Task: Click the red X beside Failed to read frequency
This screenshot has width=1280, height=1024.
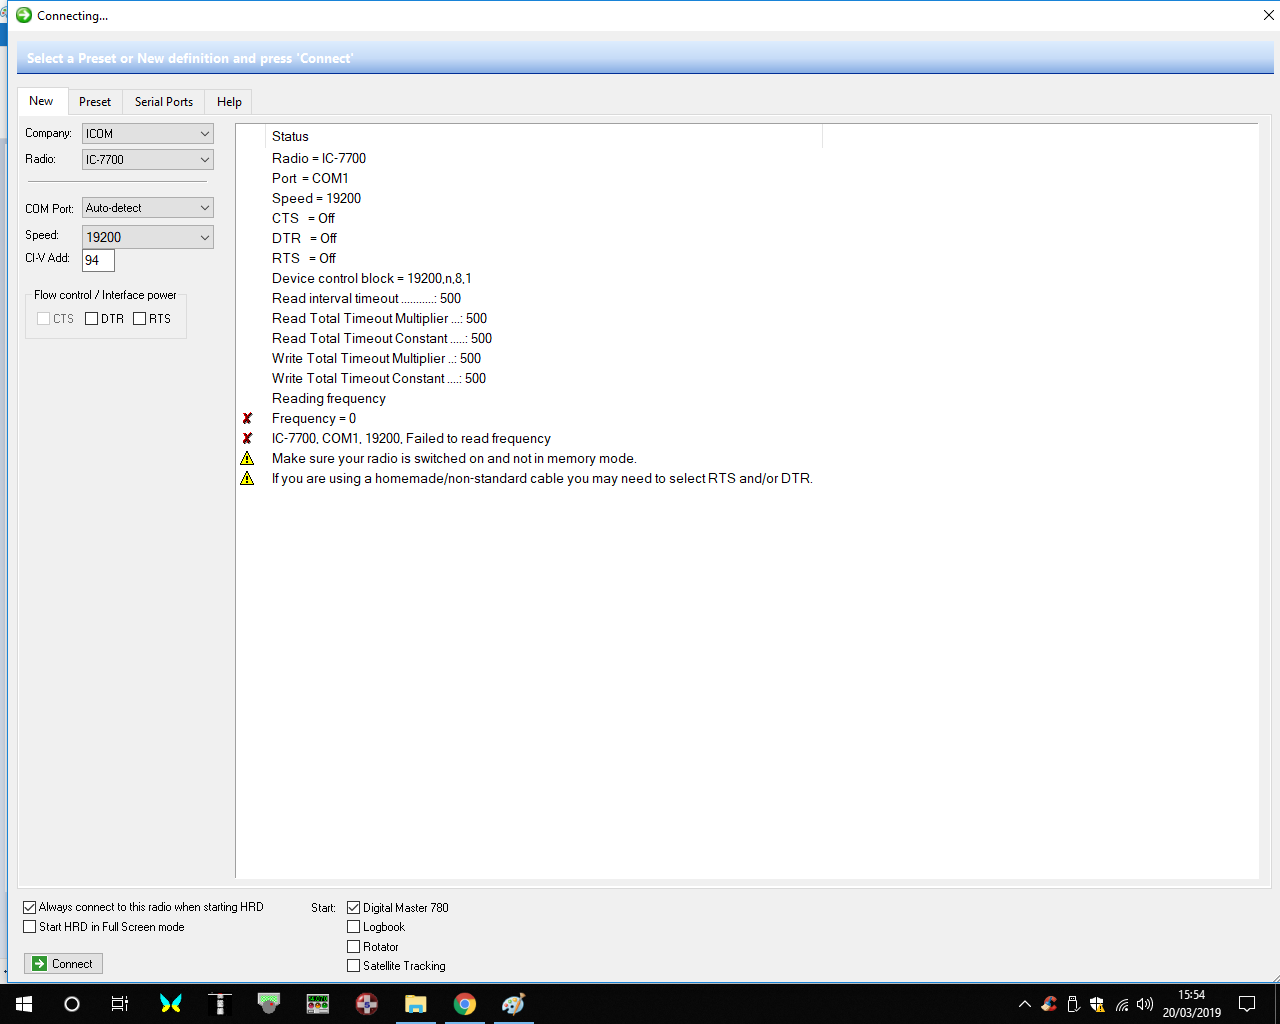Action: (x=247, y=438)
